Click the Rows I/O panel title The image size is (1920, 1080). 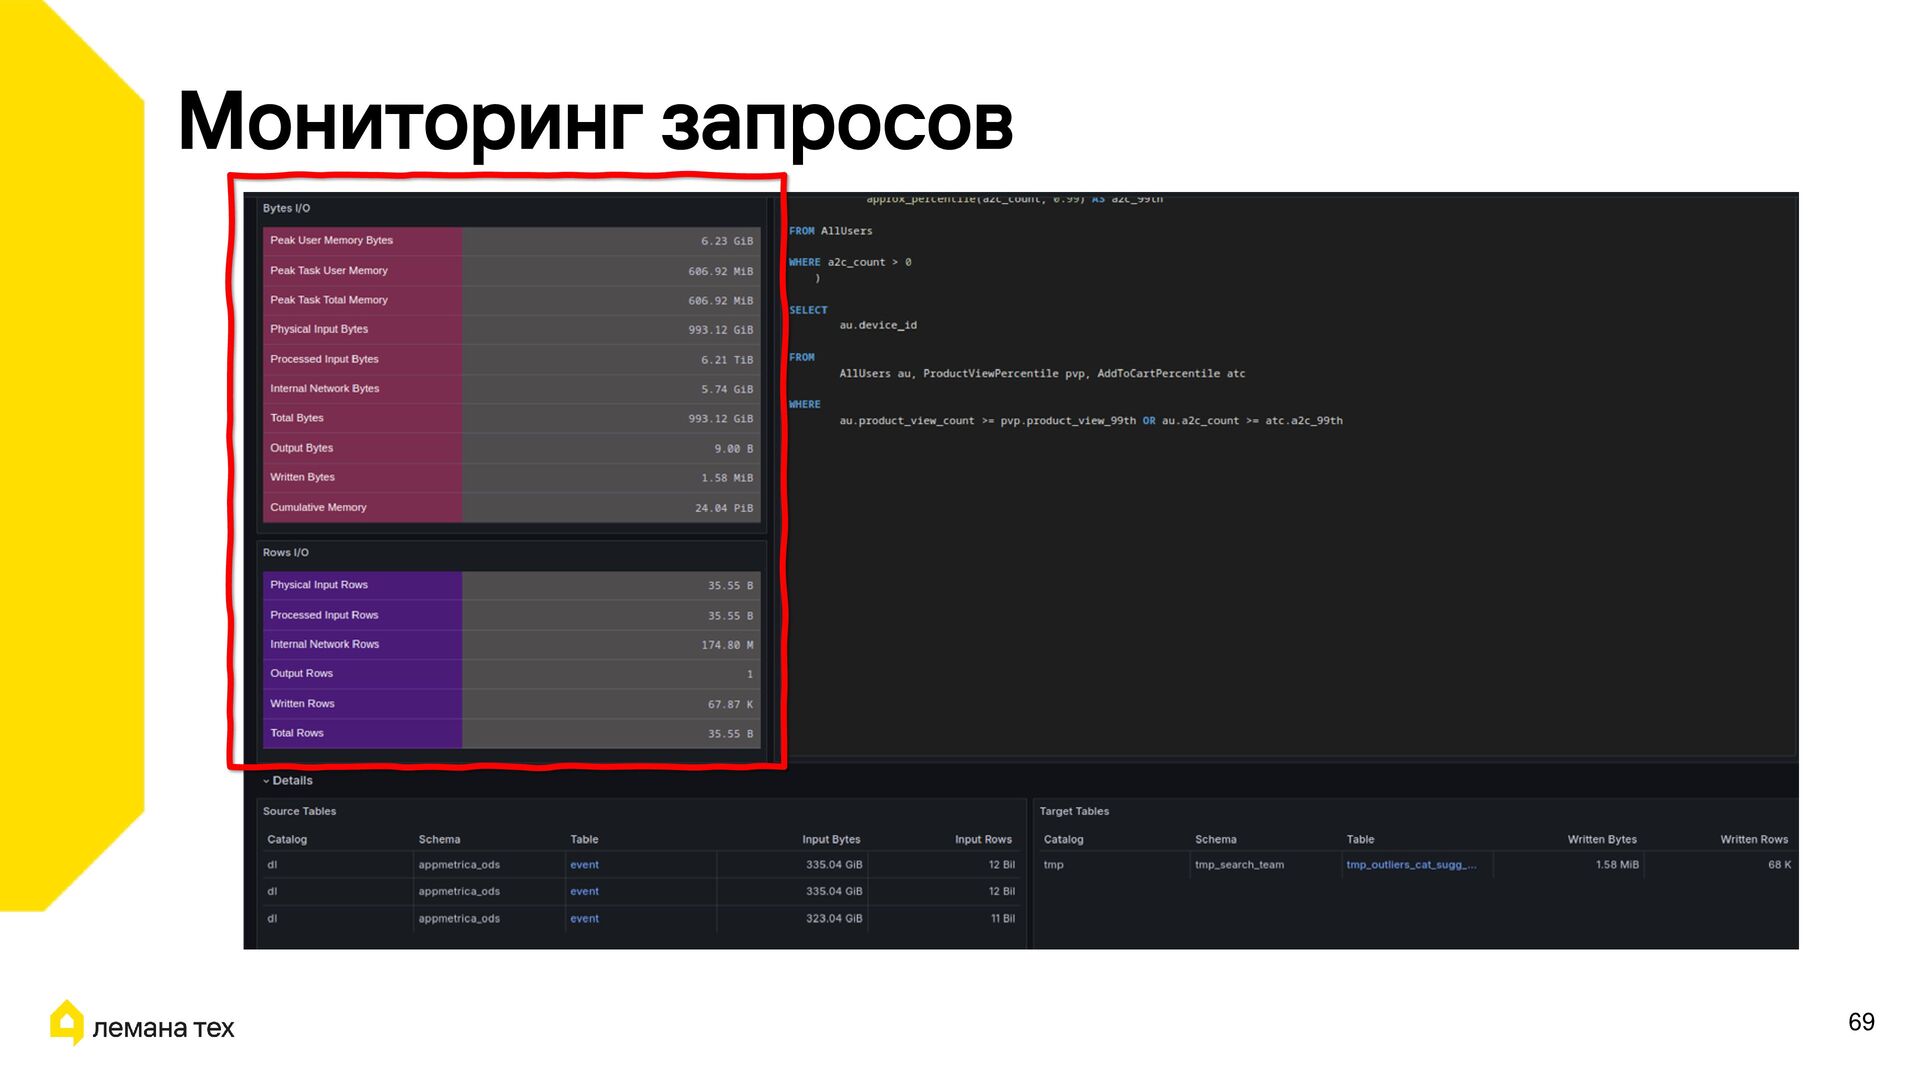tap(285, 552)
